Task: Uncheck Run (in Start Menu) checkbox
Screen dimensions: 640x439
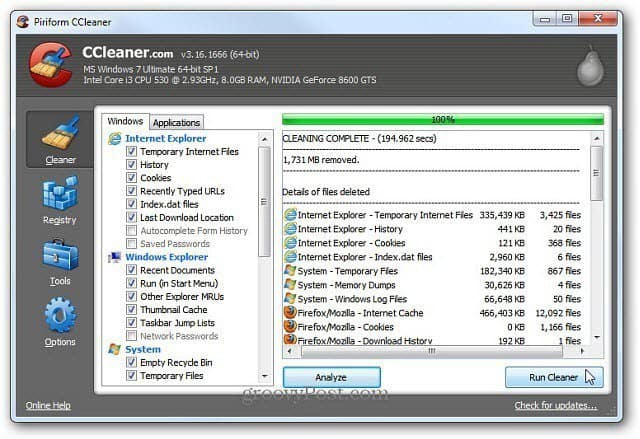Action: pyautogui.click(x=131, y=283)
